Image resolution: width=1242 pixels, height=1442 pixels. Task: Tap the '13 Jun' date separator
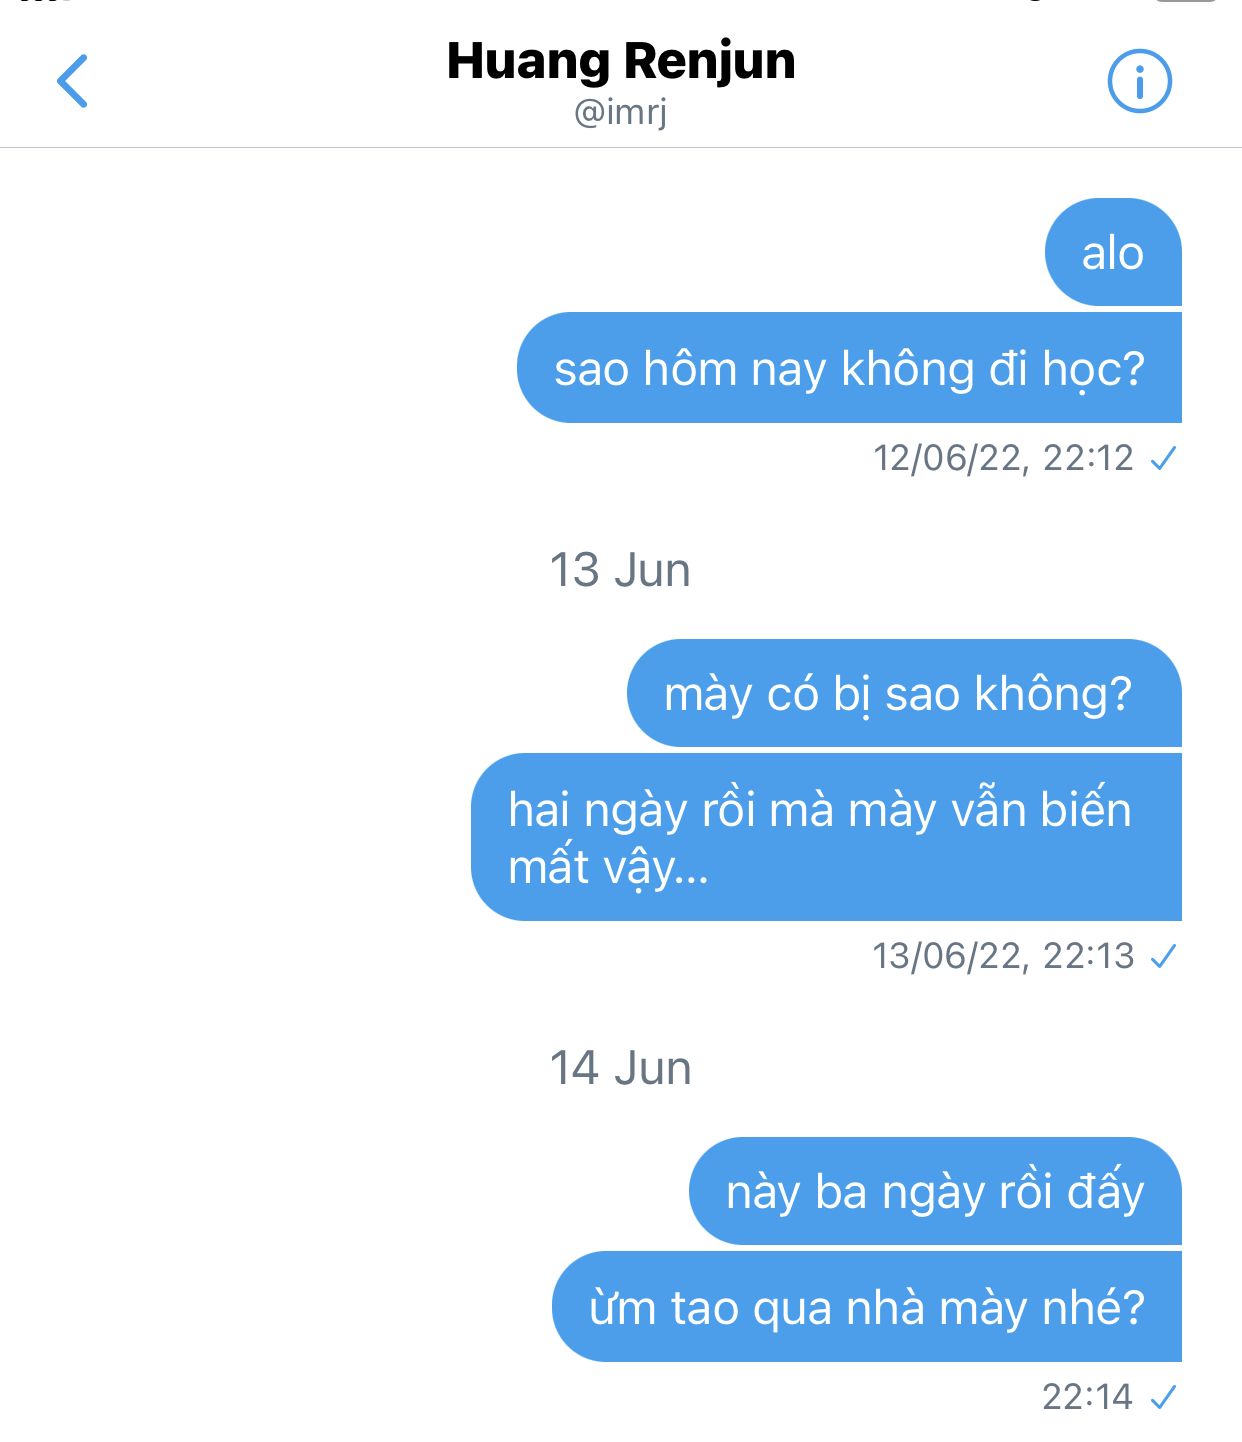620,570
